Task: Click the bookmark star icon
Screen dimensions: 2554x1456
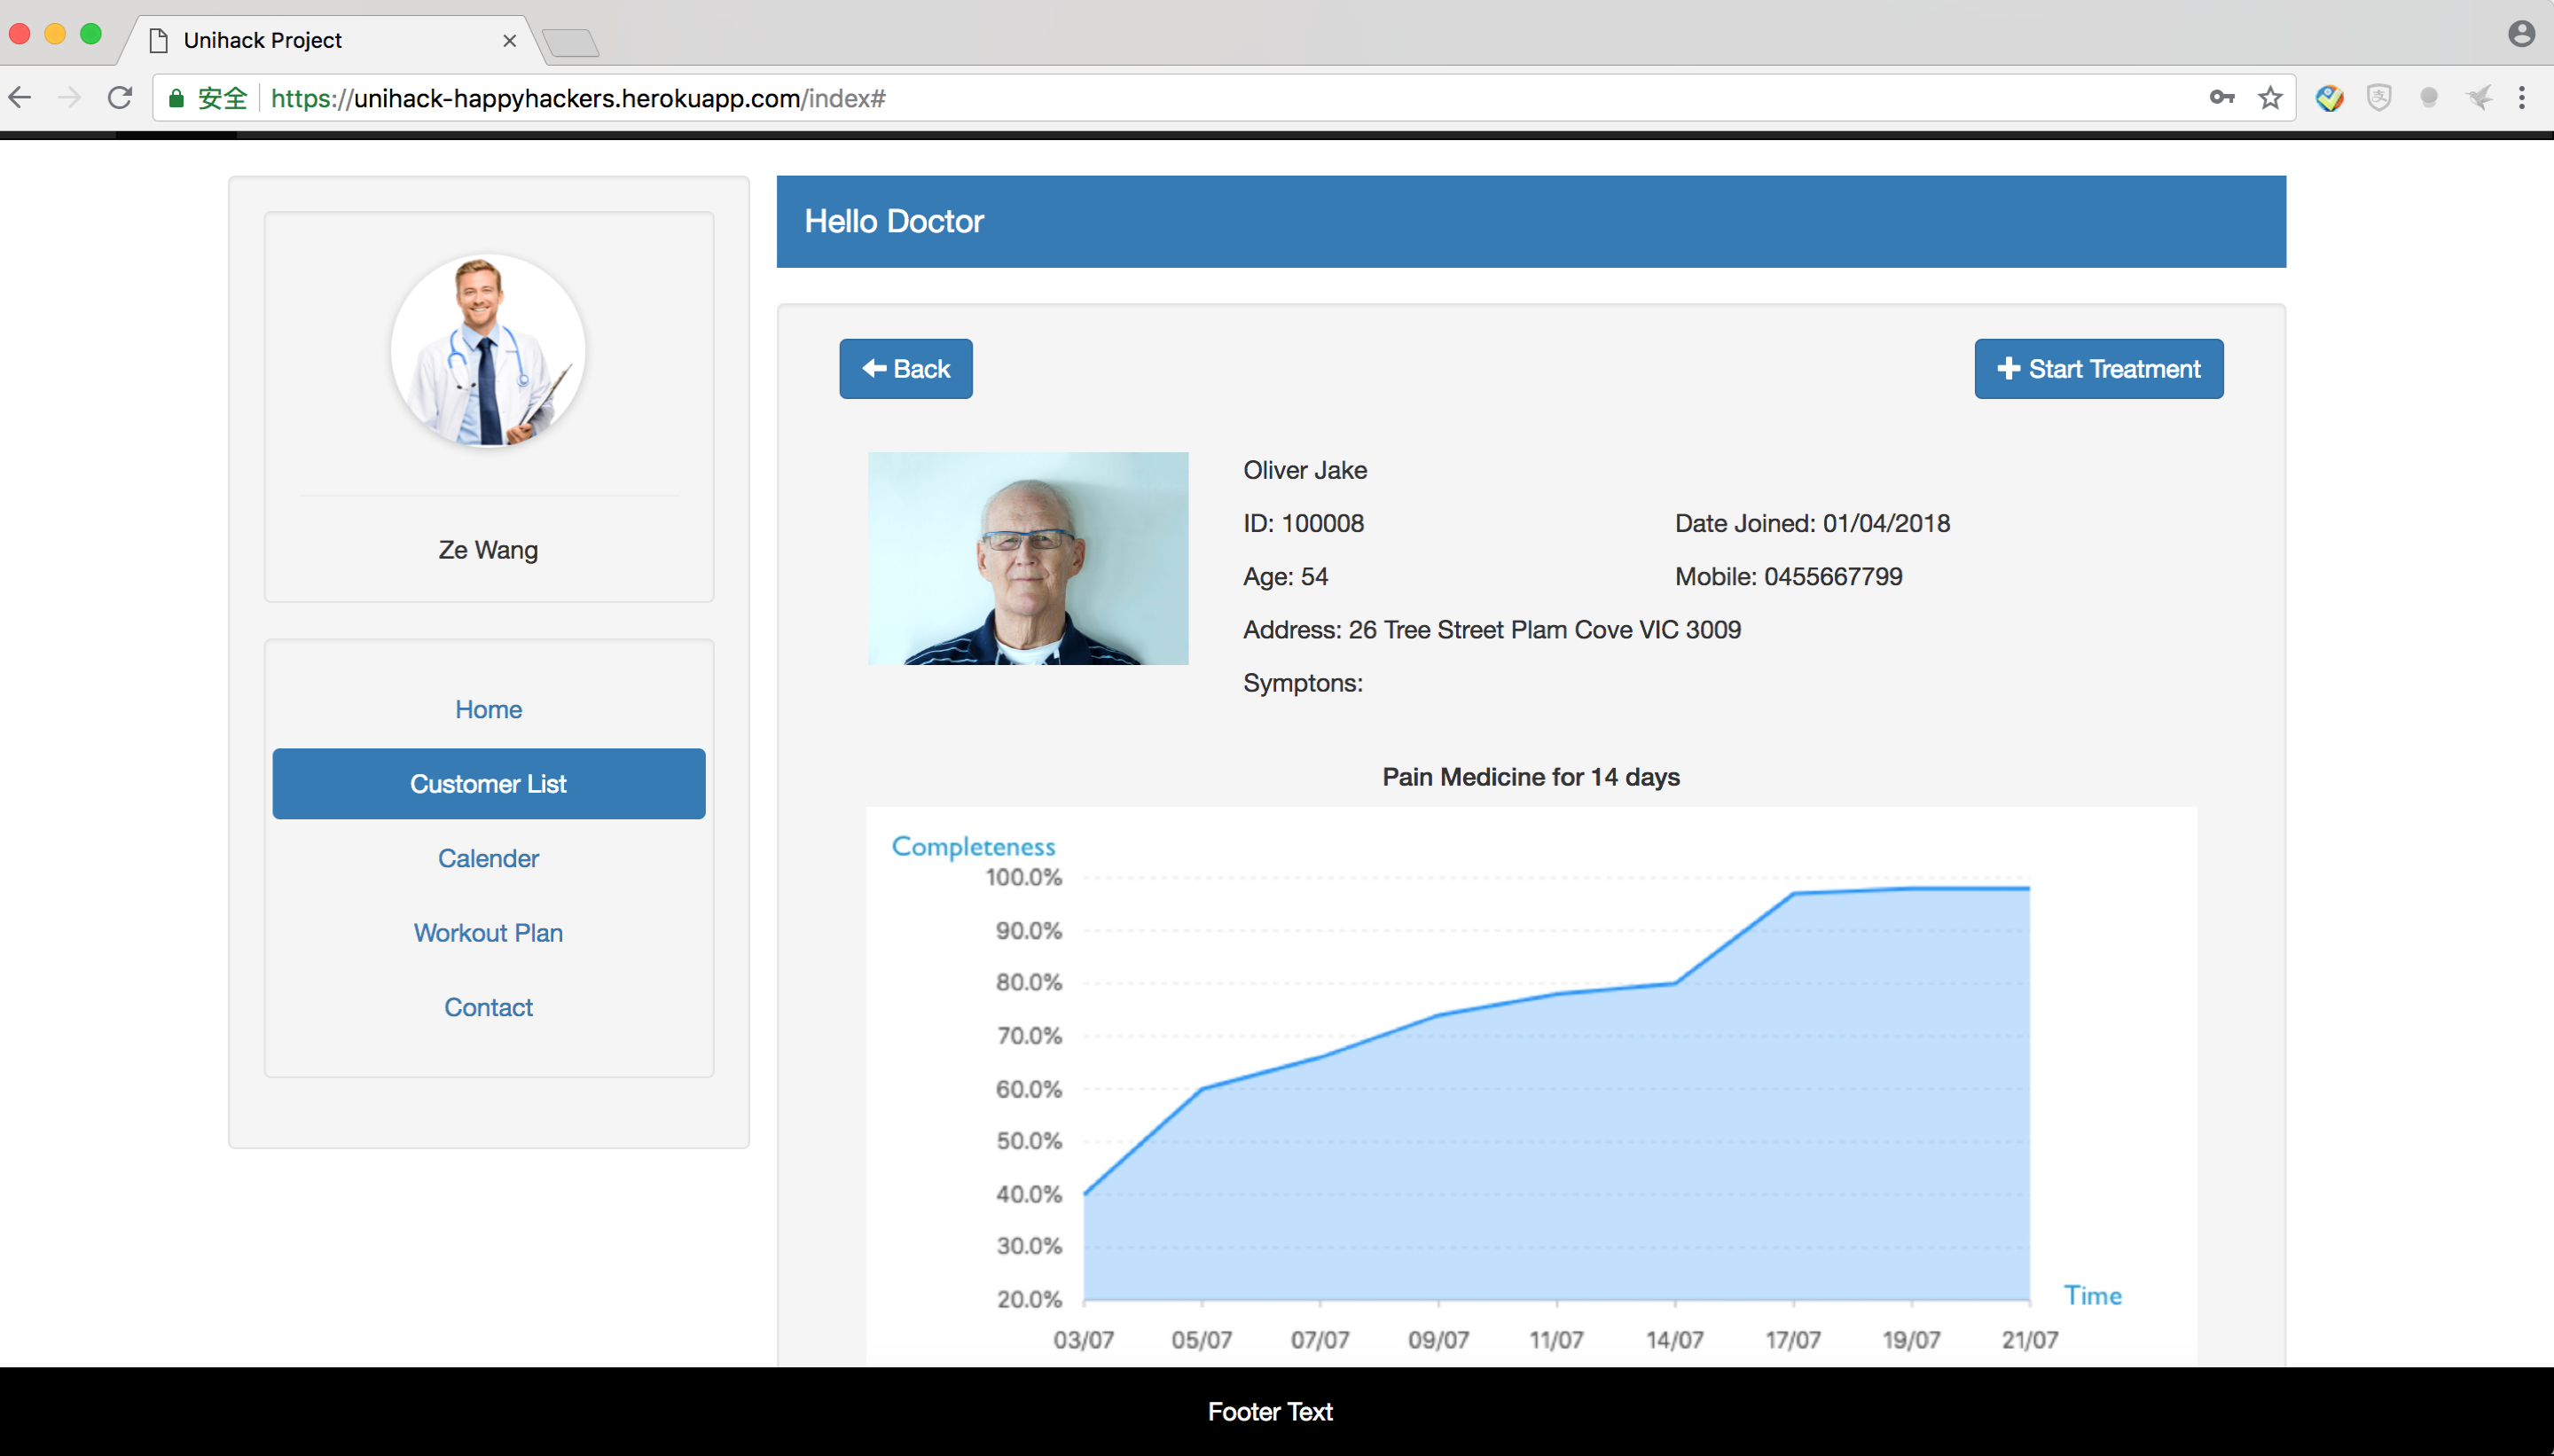Action: [x=2270, y=98]
